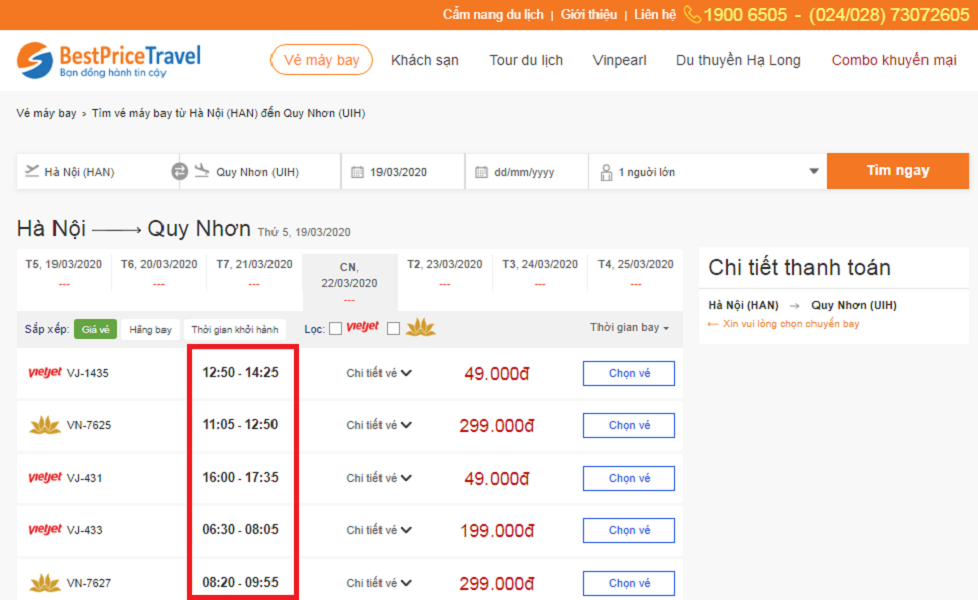Screen dimensions: 978x600
Task: Click the passenger person icon
Action: 606,172
